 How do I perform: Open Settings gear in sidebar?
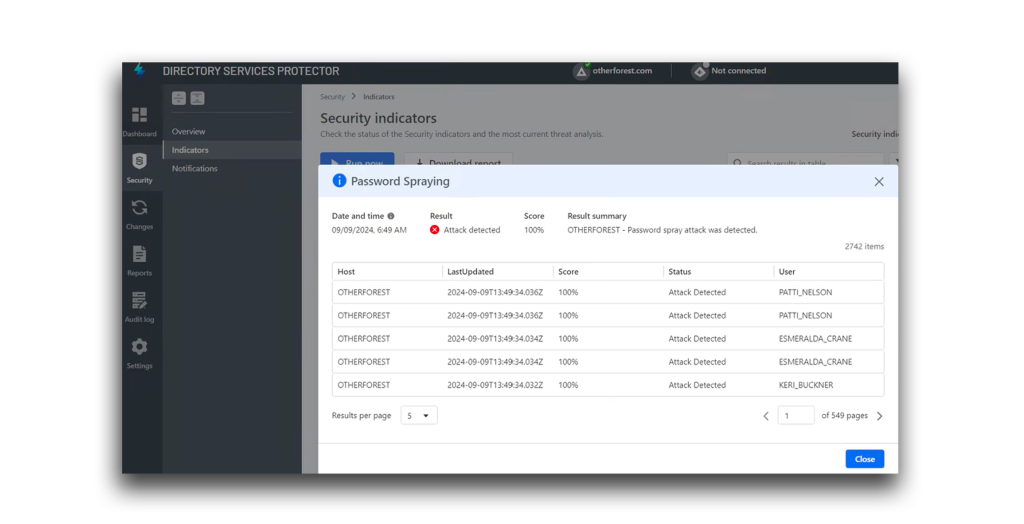tap(139, 346)
